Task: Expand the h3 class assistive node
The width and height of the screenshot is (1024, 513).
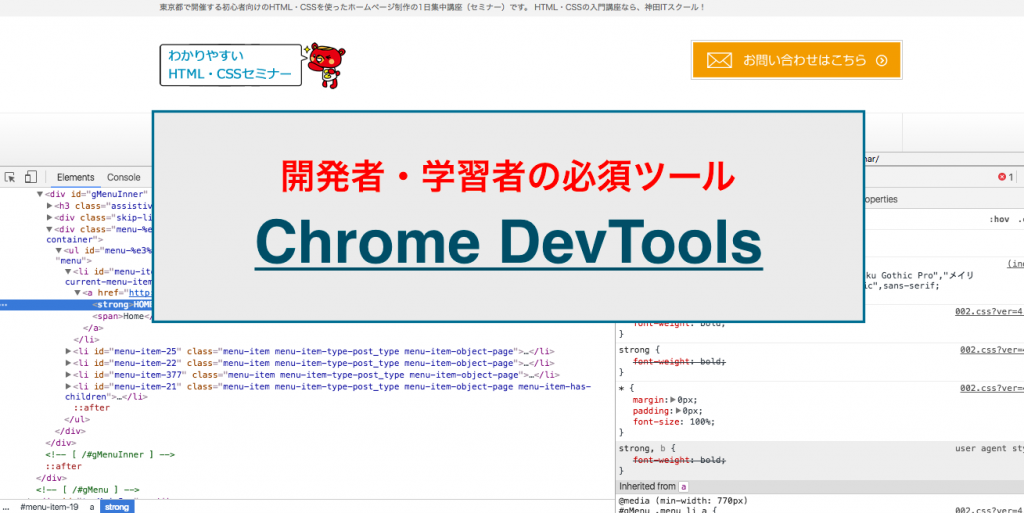Action: click(x=50, y=206)
